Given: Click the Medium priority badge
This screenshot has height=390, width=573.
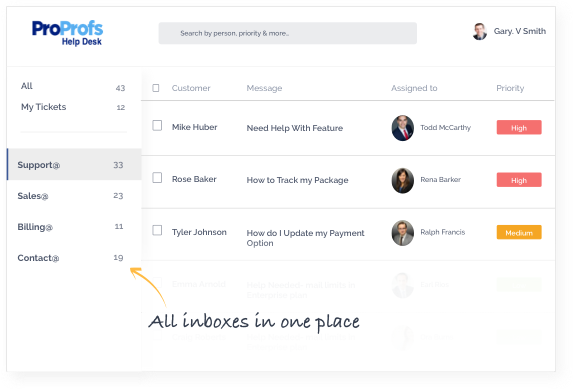Looking at the screenshot, I should [x=519, y=232].
